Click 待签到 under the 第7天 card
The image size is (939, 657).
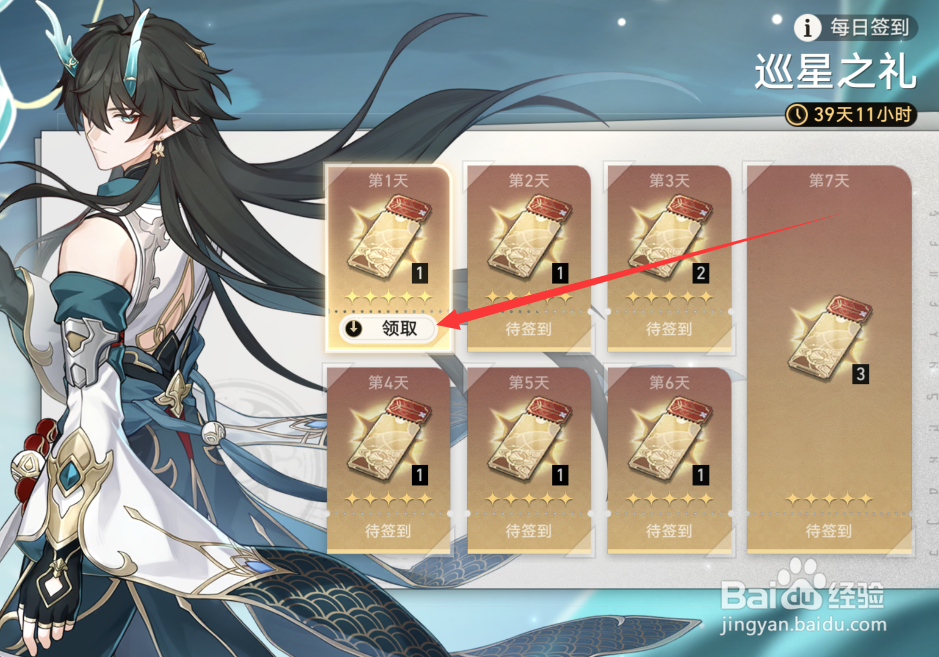[829, 531]
